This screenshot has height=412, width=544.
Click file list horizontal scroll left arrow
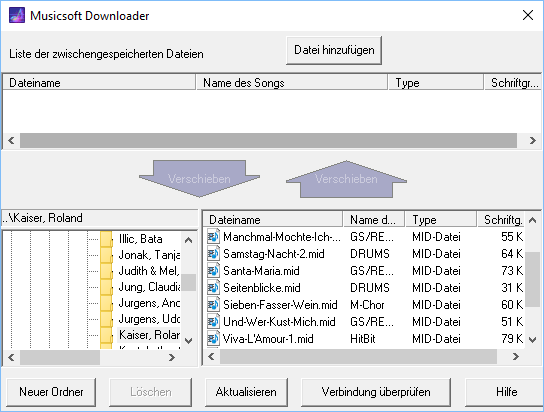(x=211, y=356)
